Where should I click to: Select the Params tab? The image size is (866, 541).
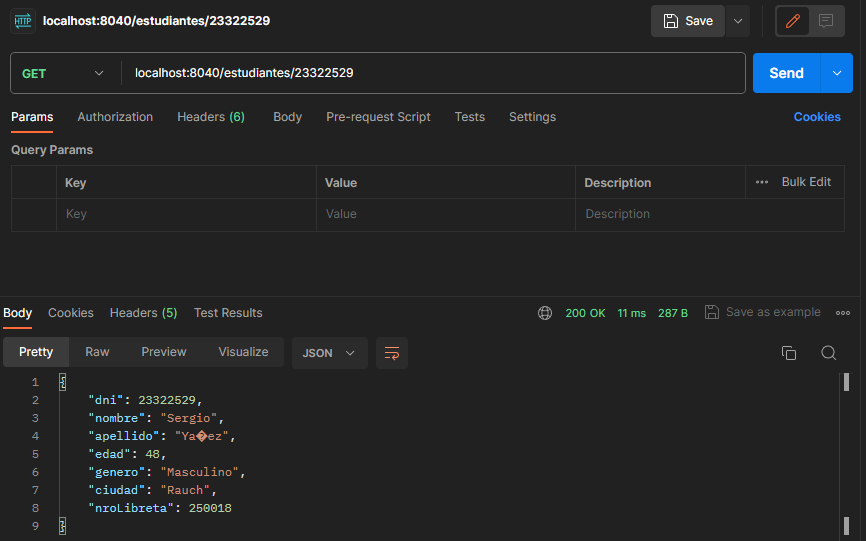[32, 117]
